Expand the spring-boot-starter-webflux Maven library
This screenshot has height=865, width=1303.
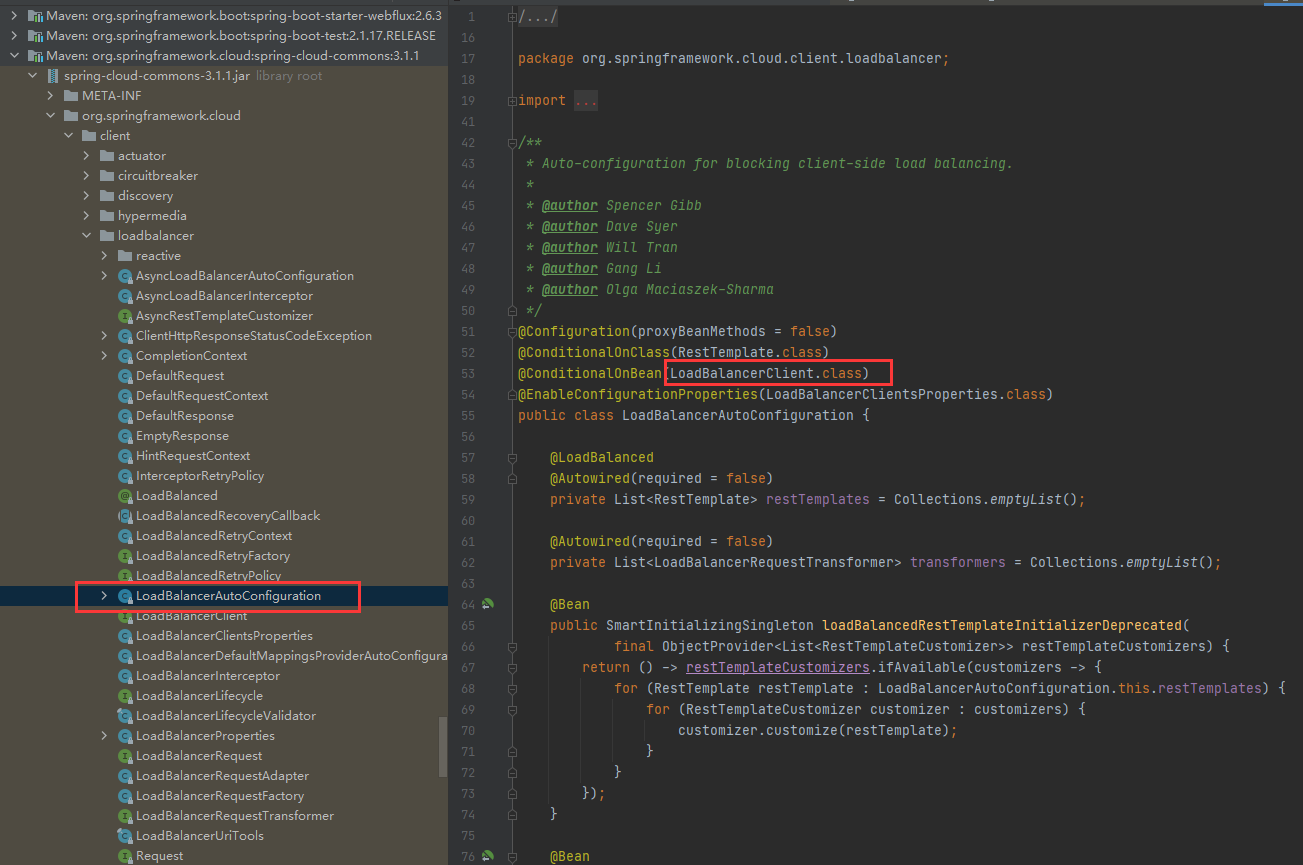[14, 16]
